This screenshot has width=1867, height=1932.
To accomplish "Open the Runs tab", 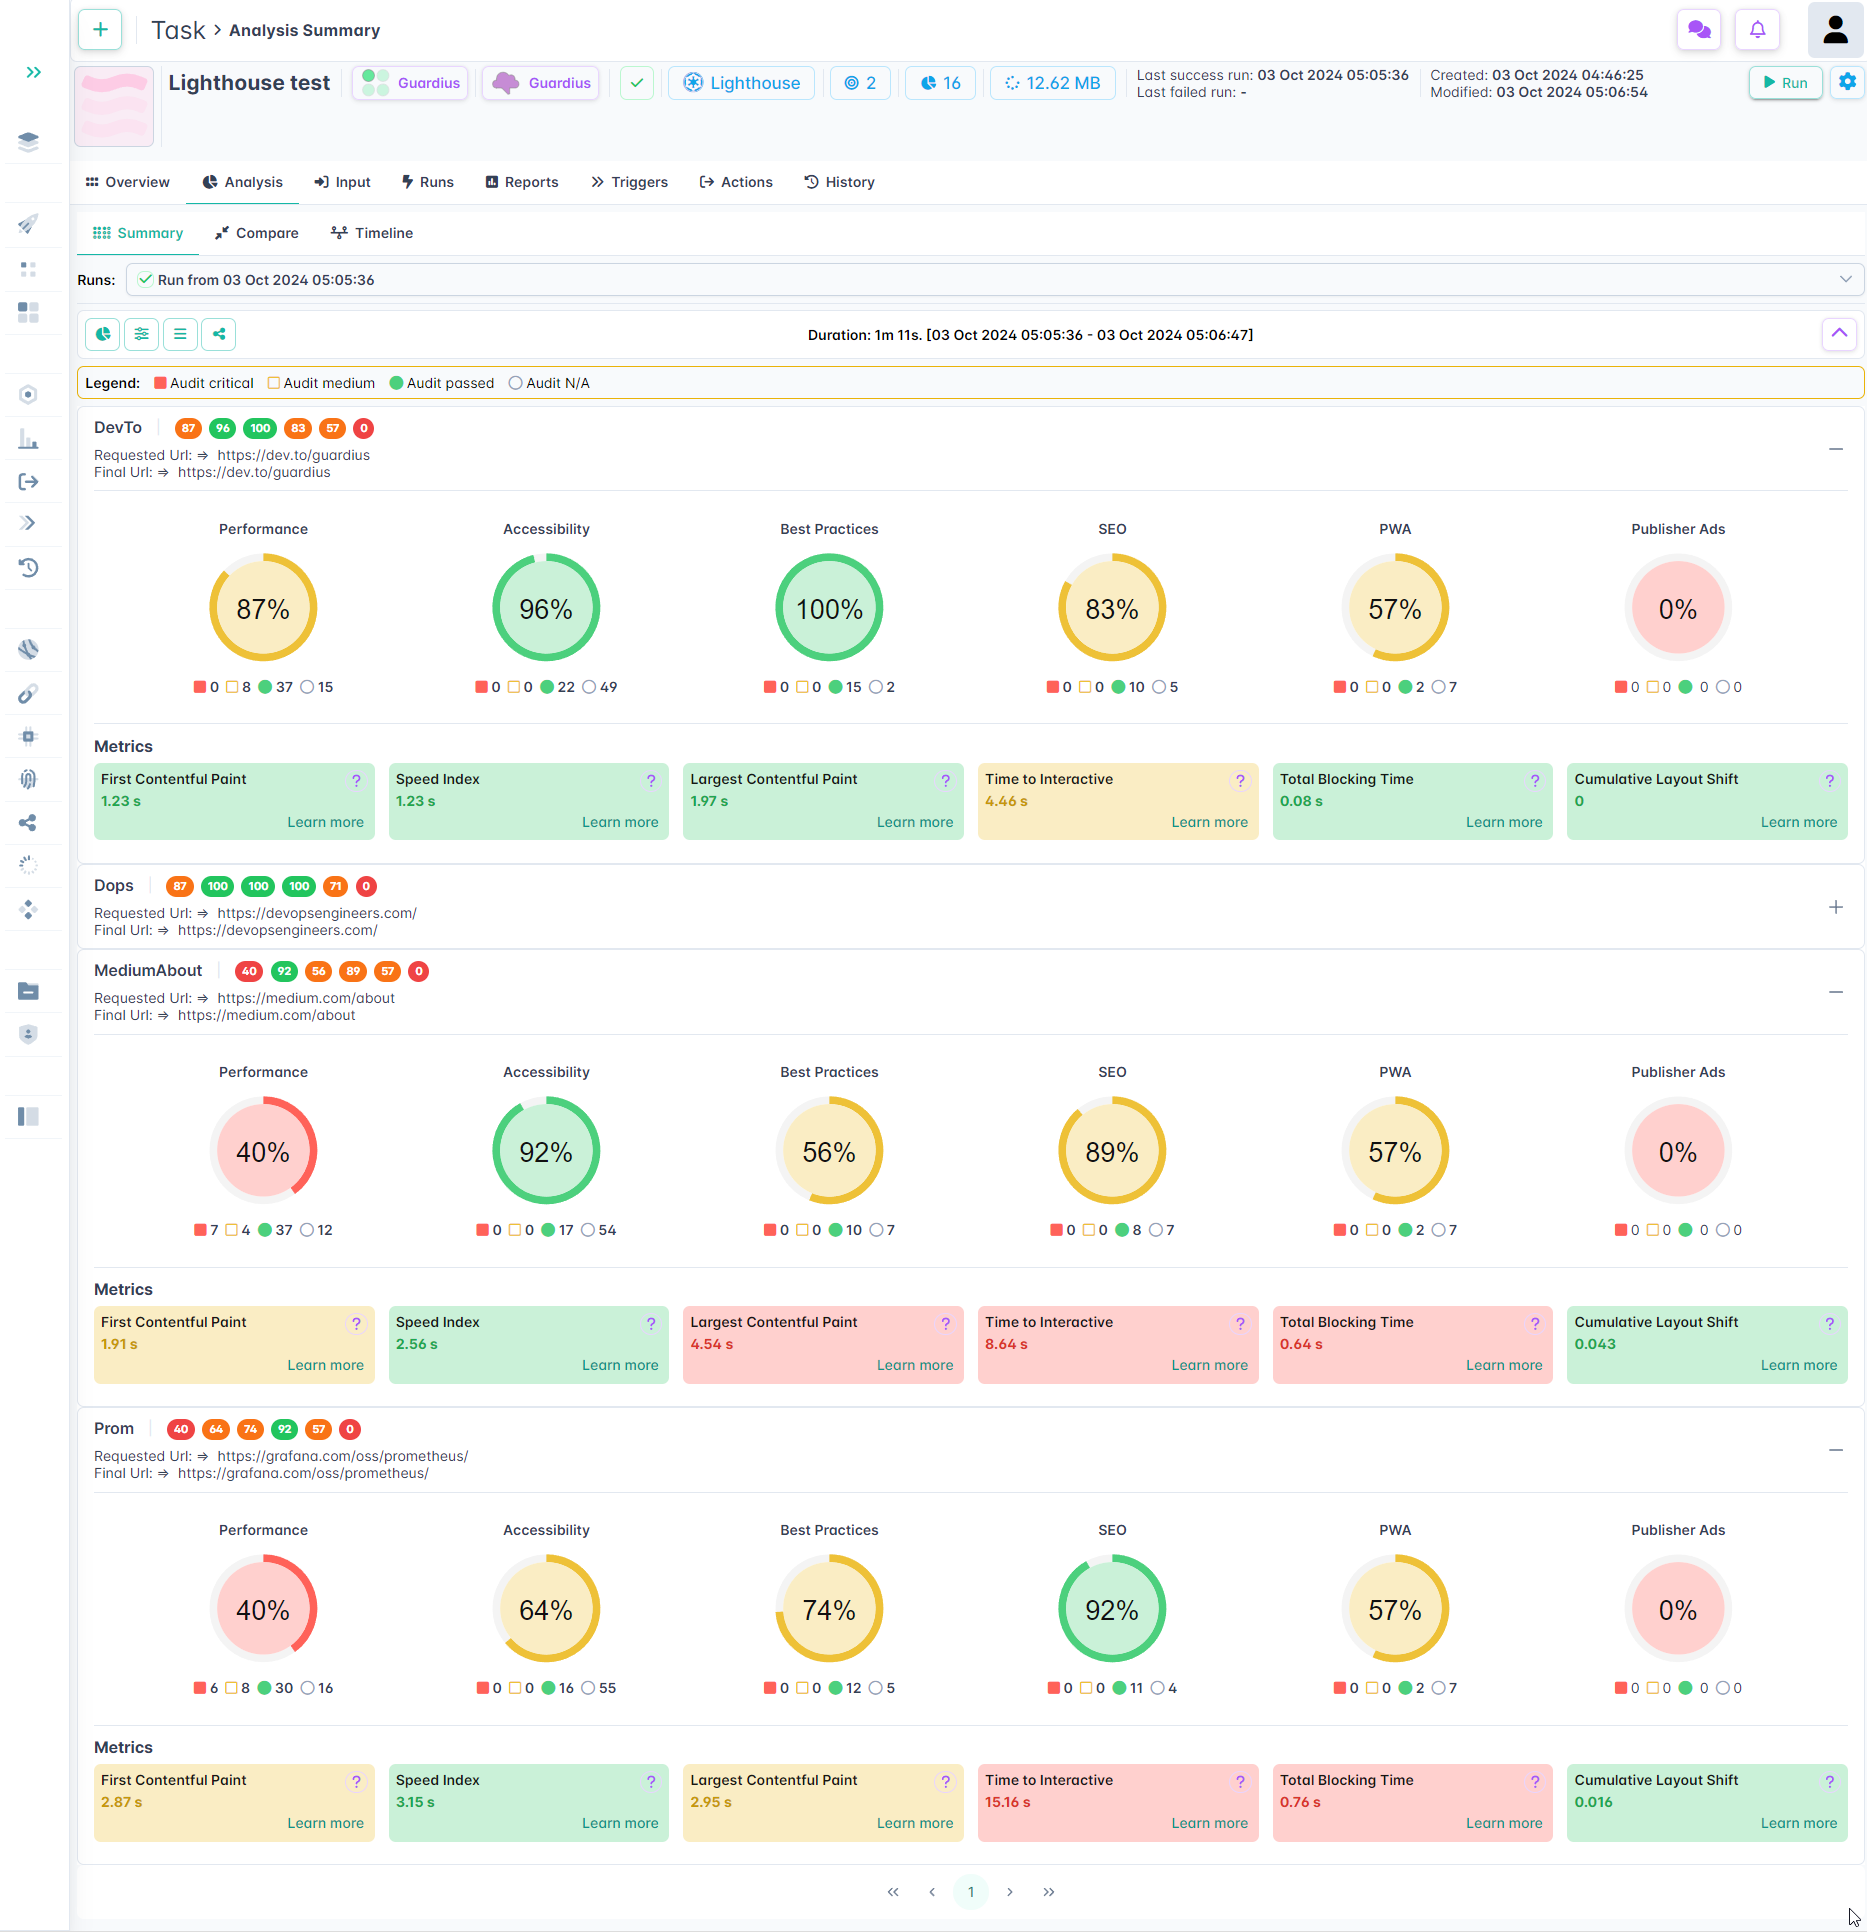I will [x=427, y=182].
